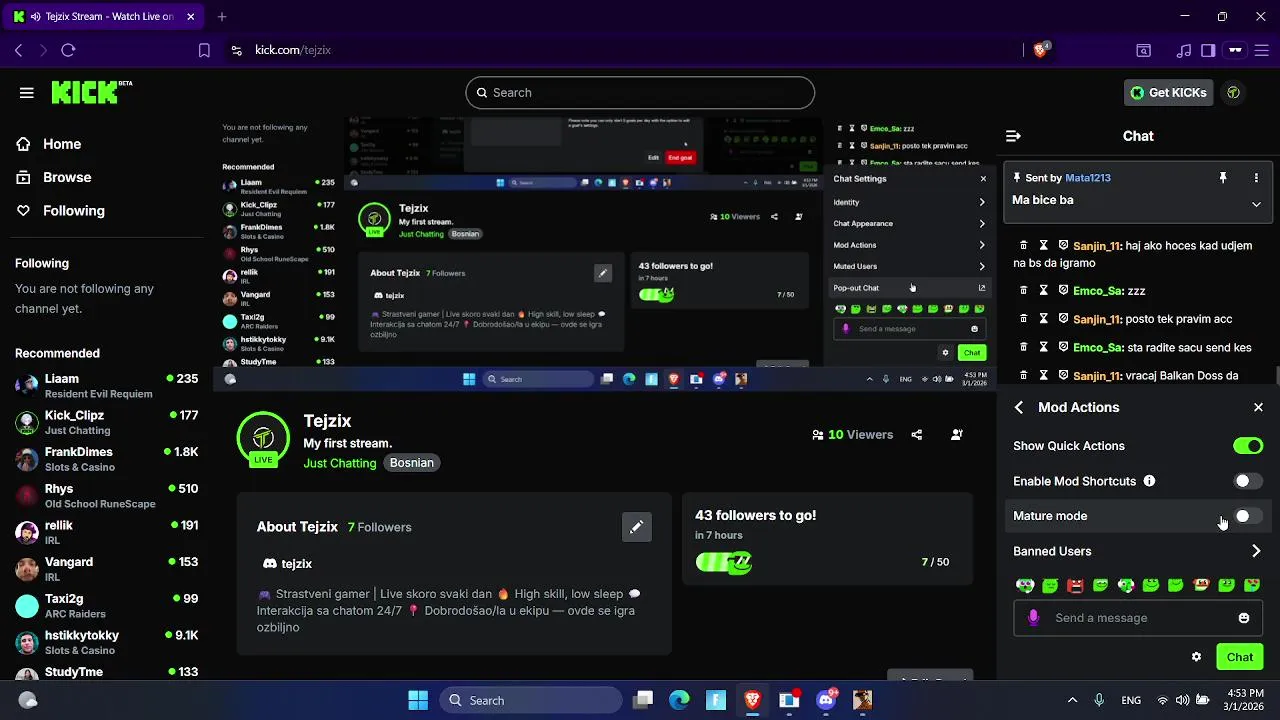This screenshot has height=720, width=1280.
Task: Open FrankDimes recommended channel
Action: coord(107,459)
